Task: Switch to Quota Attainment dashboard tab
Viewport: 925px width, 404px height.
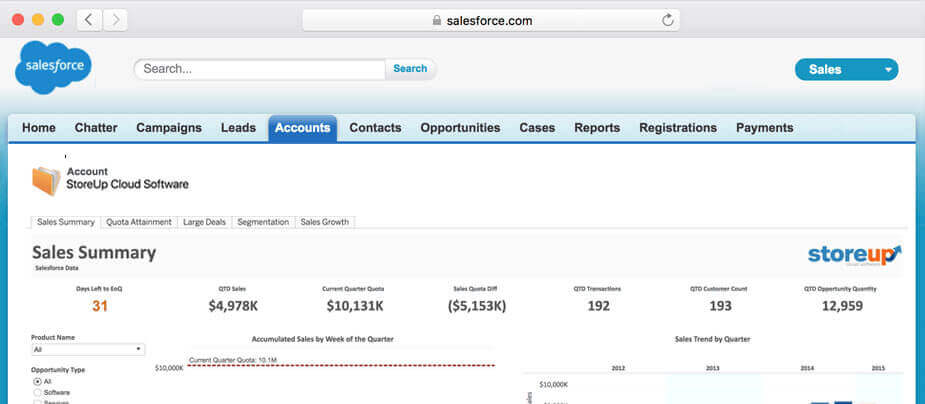Action: (139, 222)
